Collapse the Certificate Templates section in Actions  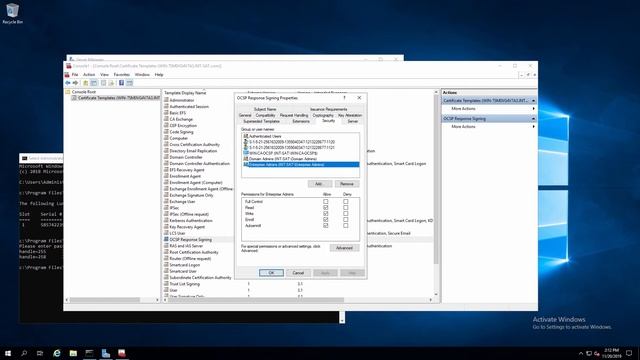tap(533, 100)
